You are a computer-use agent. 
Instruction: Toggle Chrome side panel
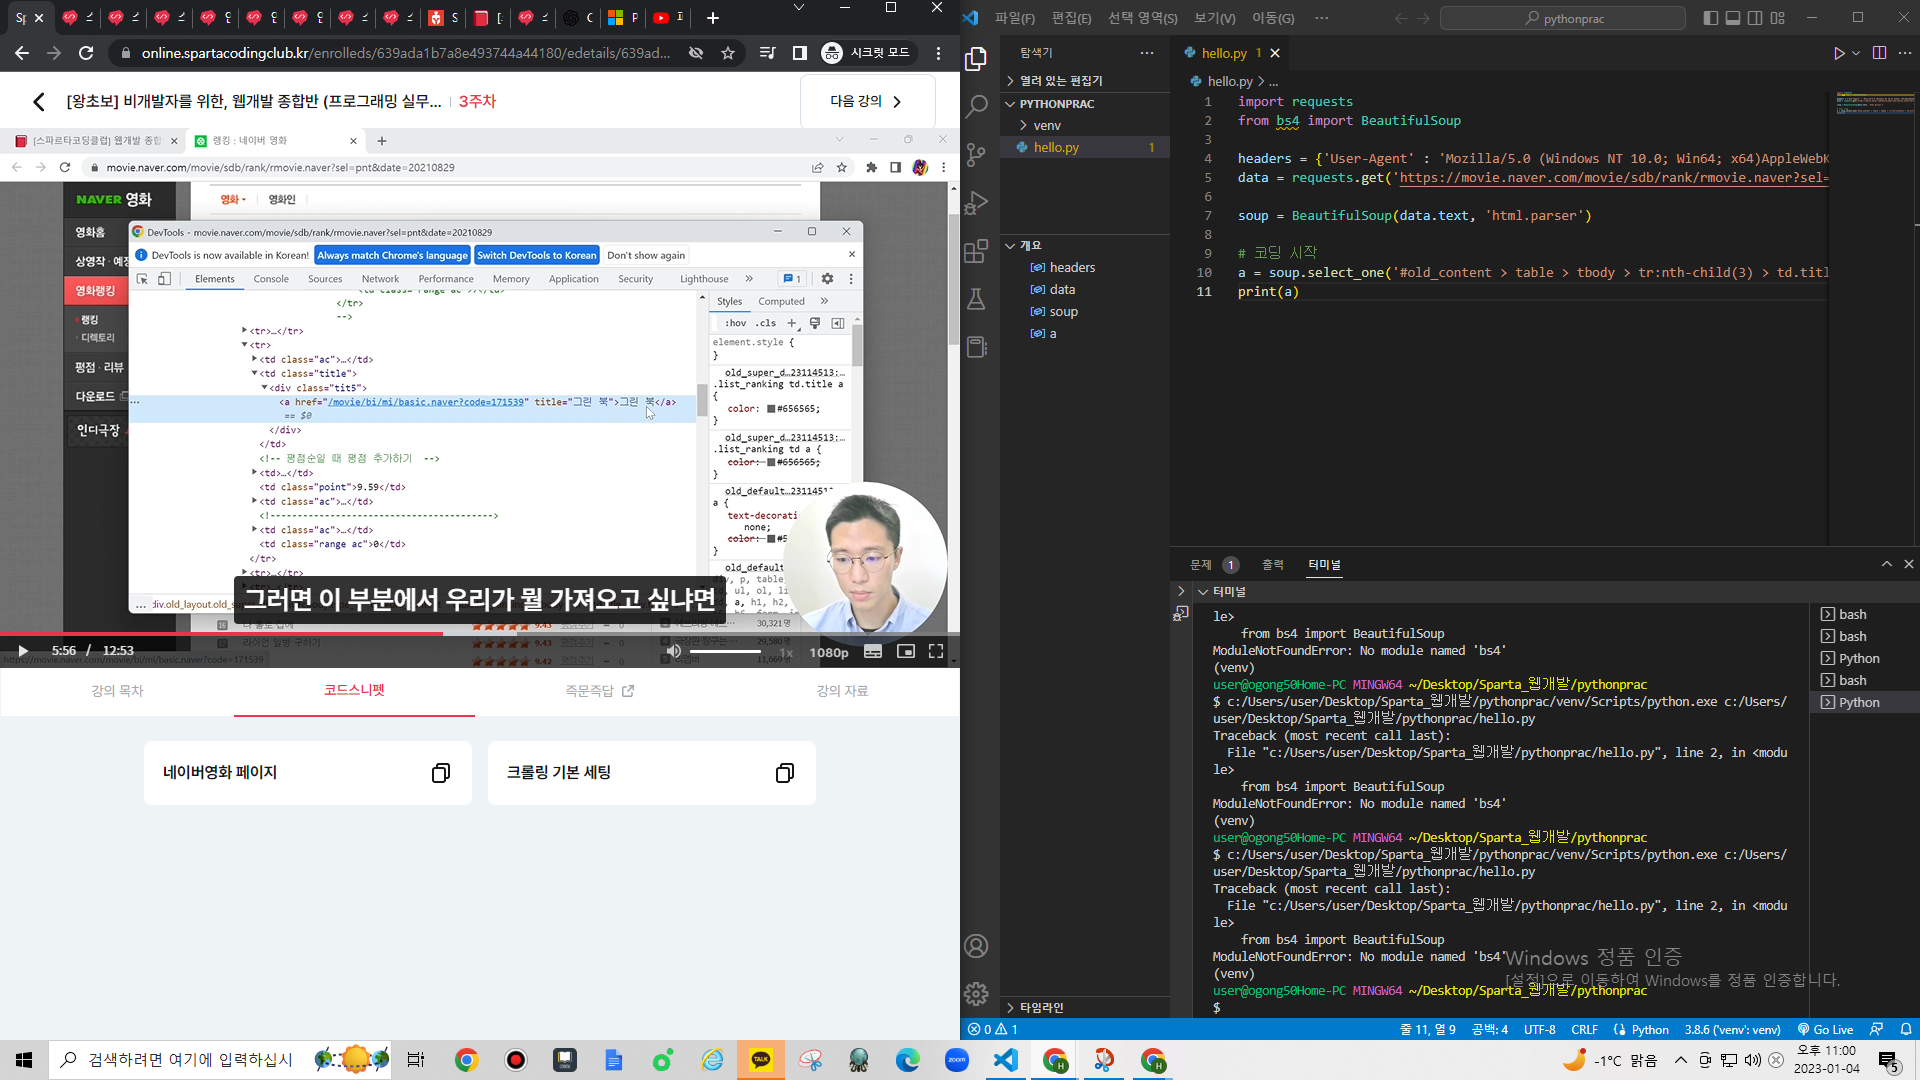point(800,53)
